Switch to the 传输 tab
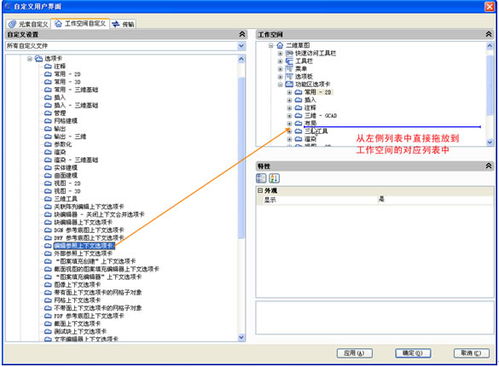499x367 pixels. click(123, 24)
